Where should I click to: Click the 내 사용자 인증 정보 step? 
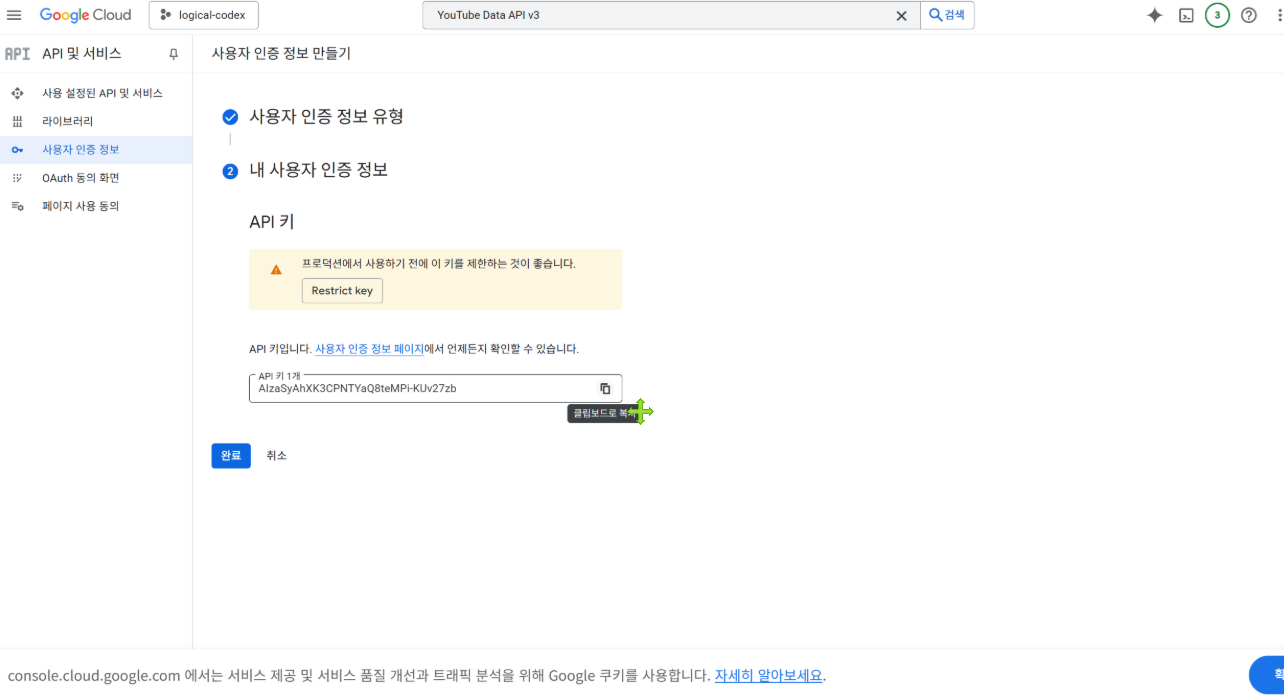coord(318,170)
